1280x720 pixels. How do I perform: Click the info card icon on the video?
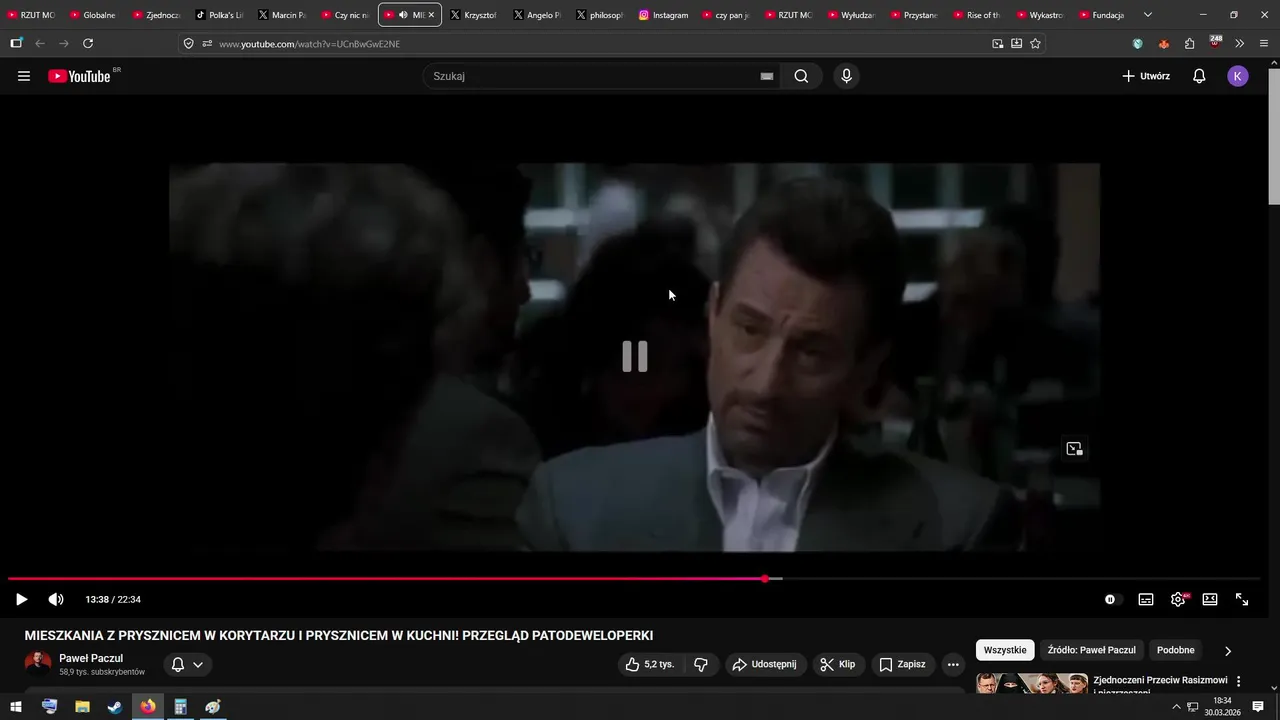[1074, 449]
